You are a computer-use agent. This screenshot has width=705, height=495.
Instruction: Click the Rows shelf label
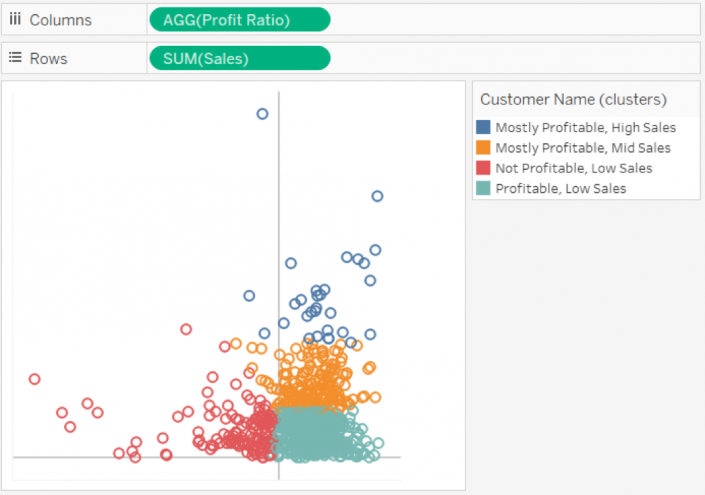click(48, 58)
